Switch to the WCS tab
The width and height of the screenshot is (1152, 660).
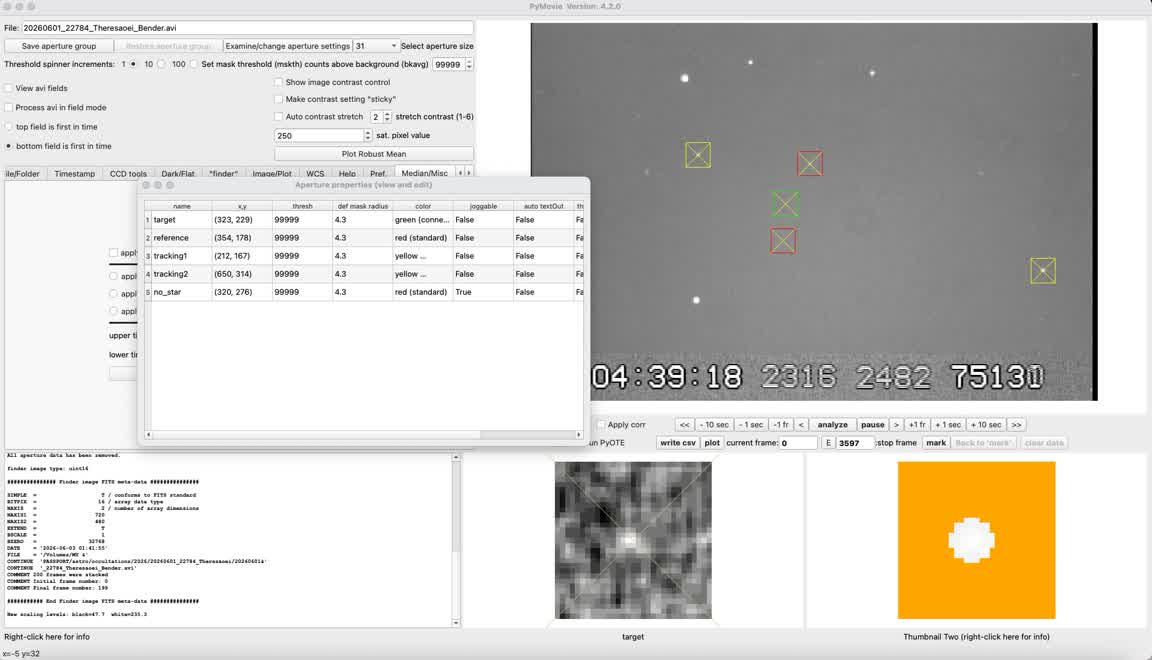pyautogui.click(x=315, y=173)
